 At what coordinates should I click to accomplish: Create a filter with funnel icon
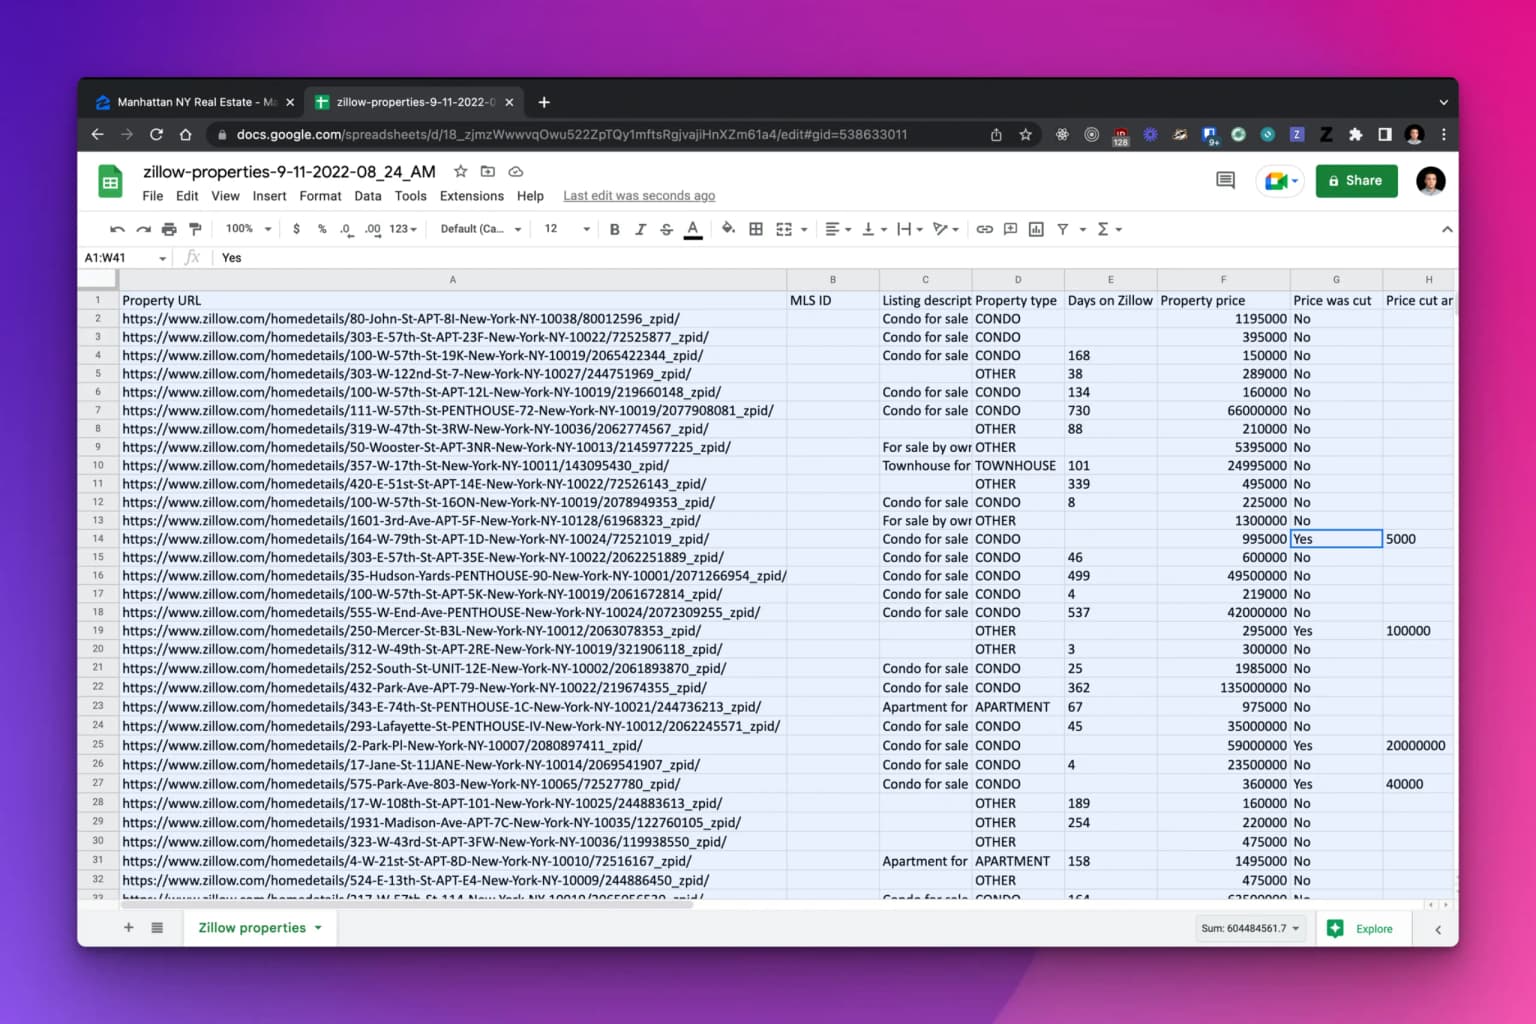(1063, 229)
